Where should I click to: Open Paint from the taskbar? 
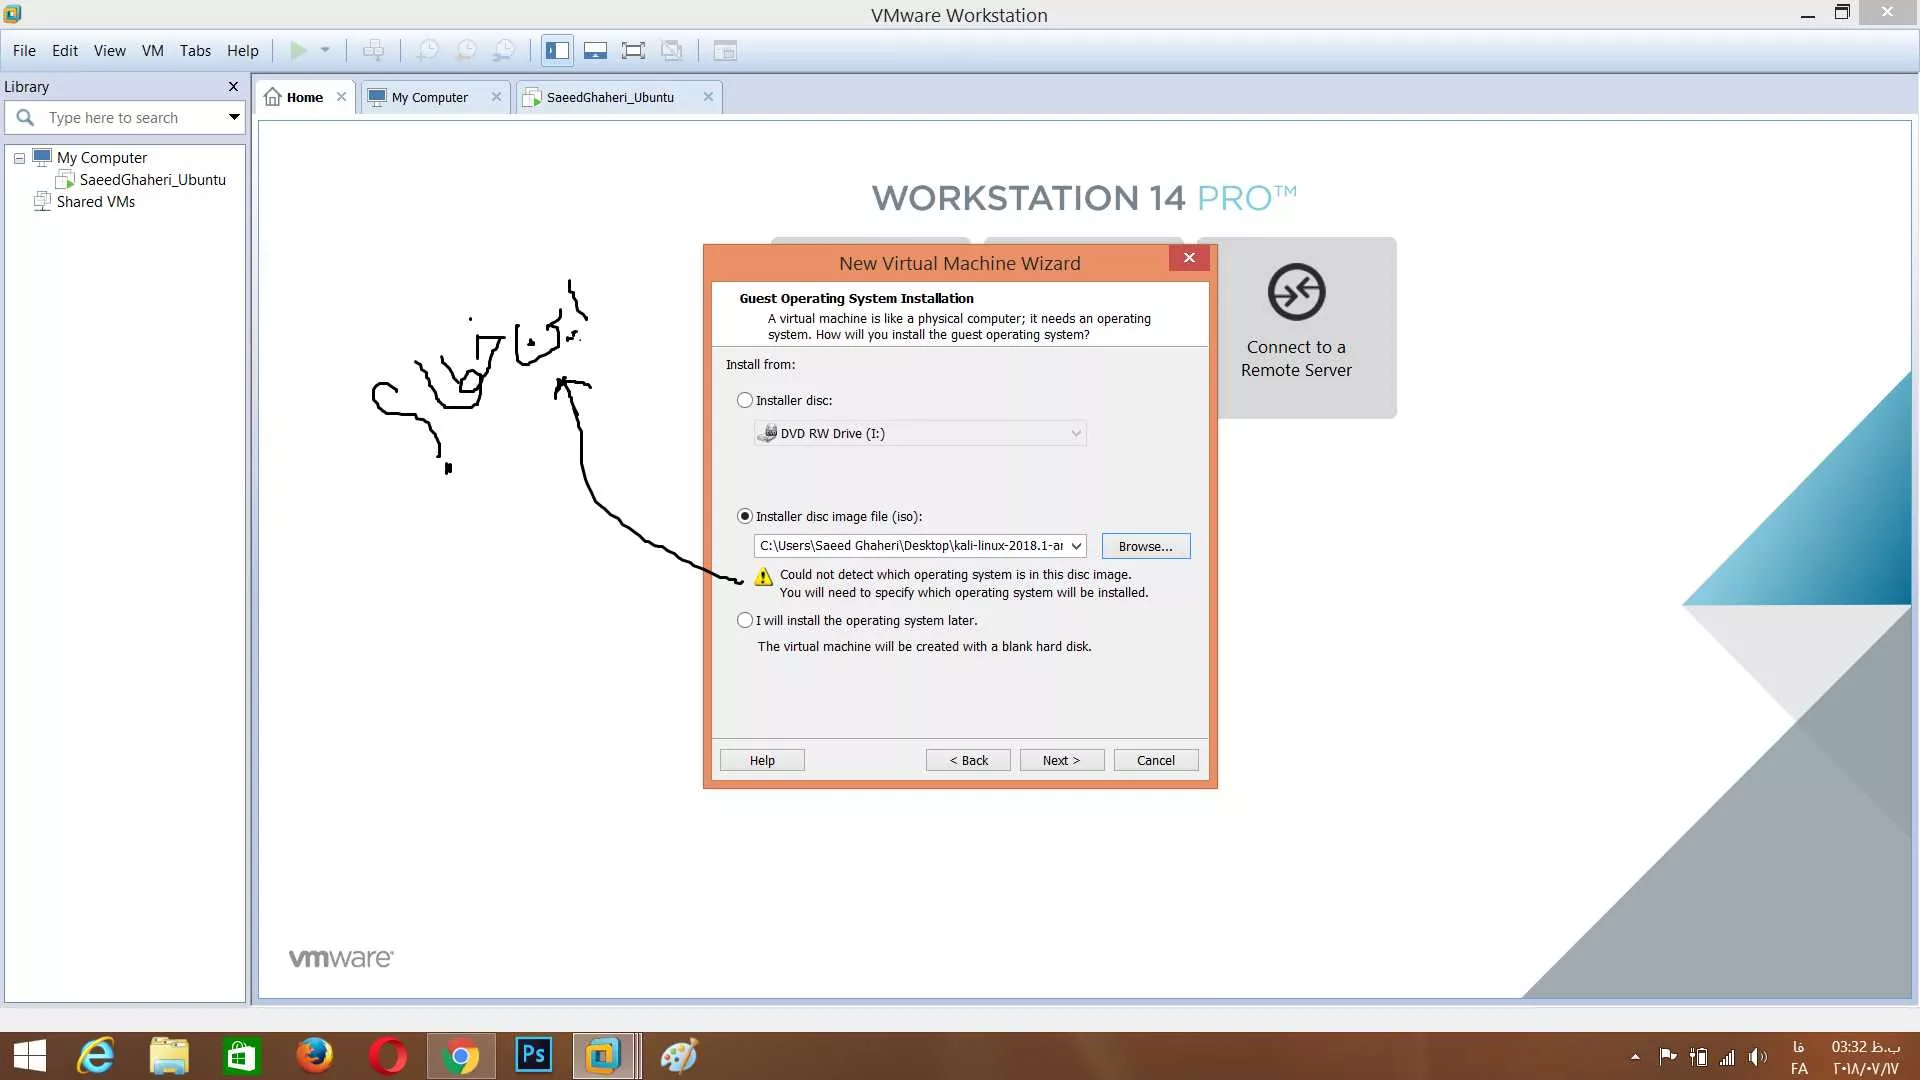(x=679, y=1056)
